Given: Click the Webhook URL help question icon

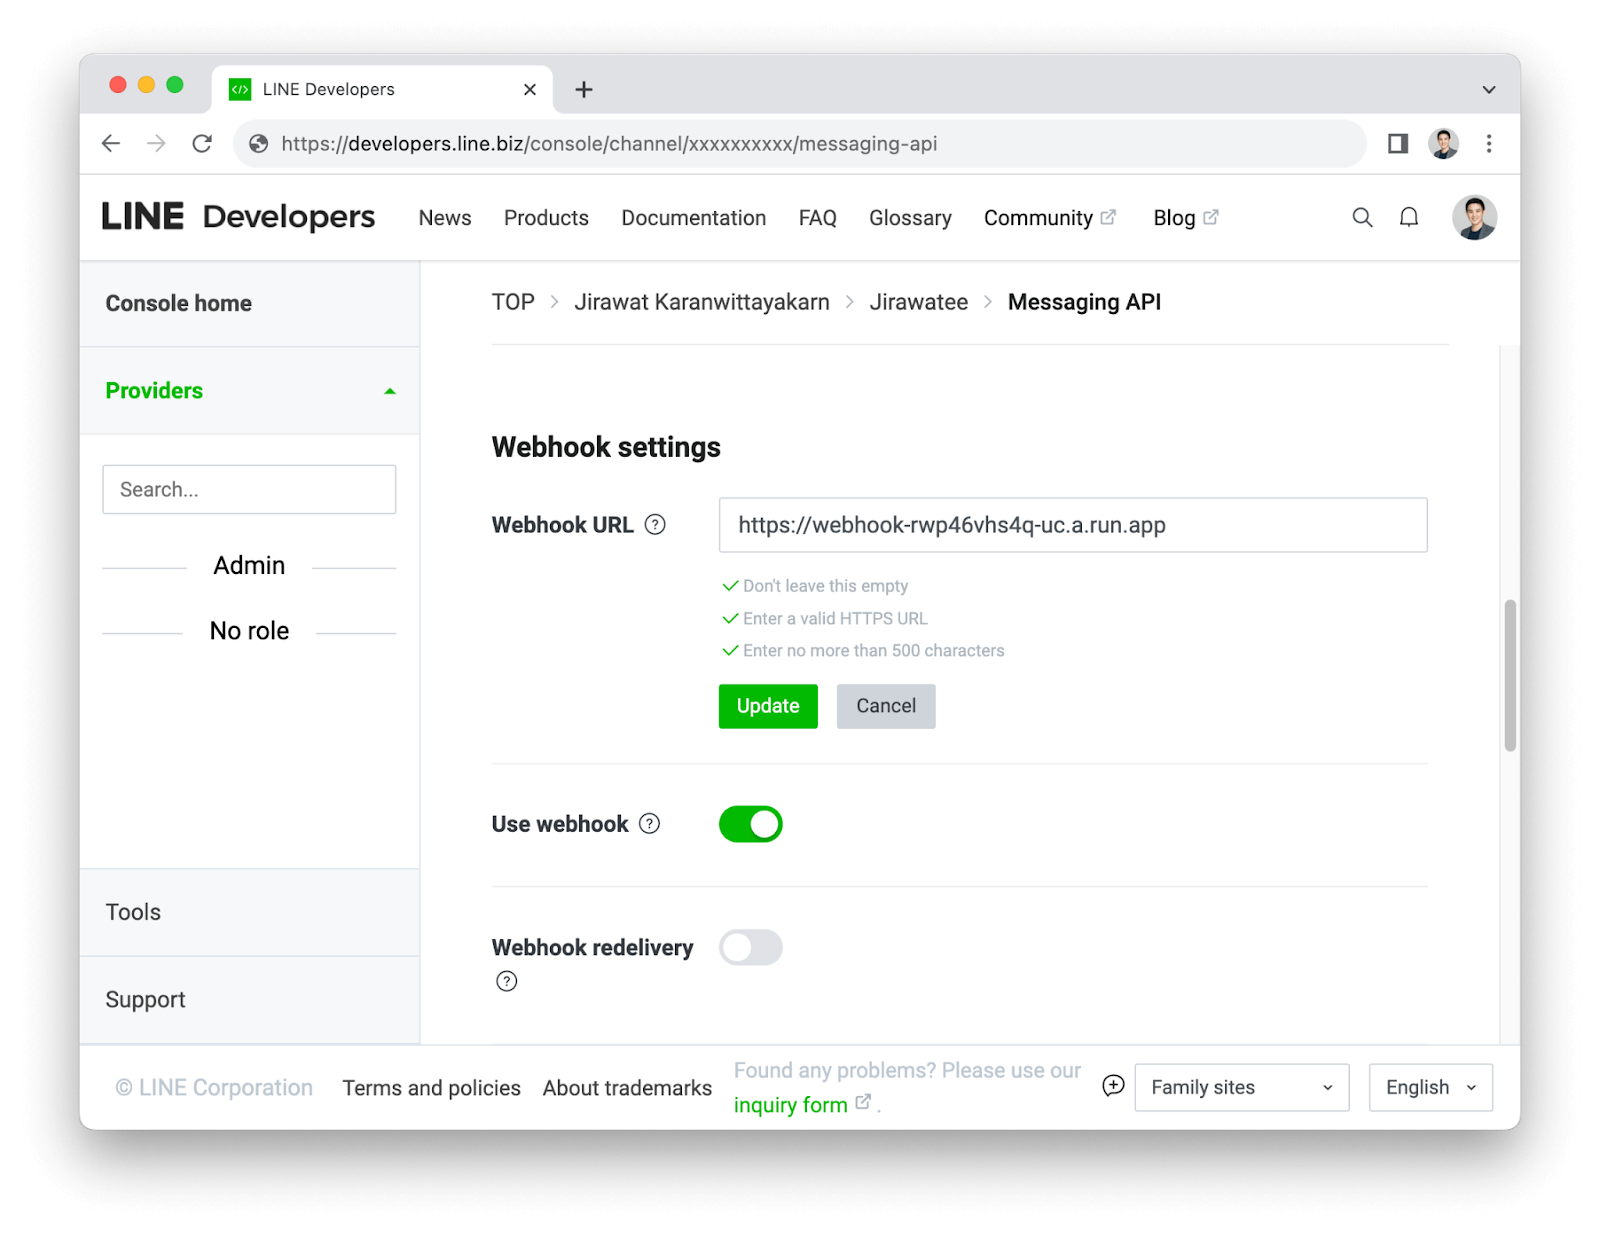Looking at the screenshot, I should 655,525.
